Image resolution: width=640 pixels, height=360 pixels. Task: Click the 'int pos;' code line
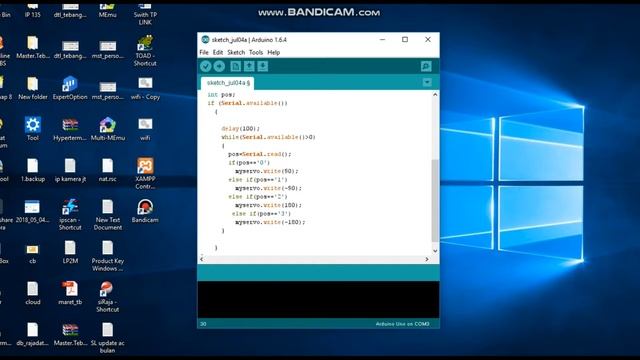point(221,95)
